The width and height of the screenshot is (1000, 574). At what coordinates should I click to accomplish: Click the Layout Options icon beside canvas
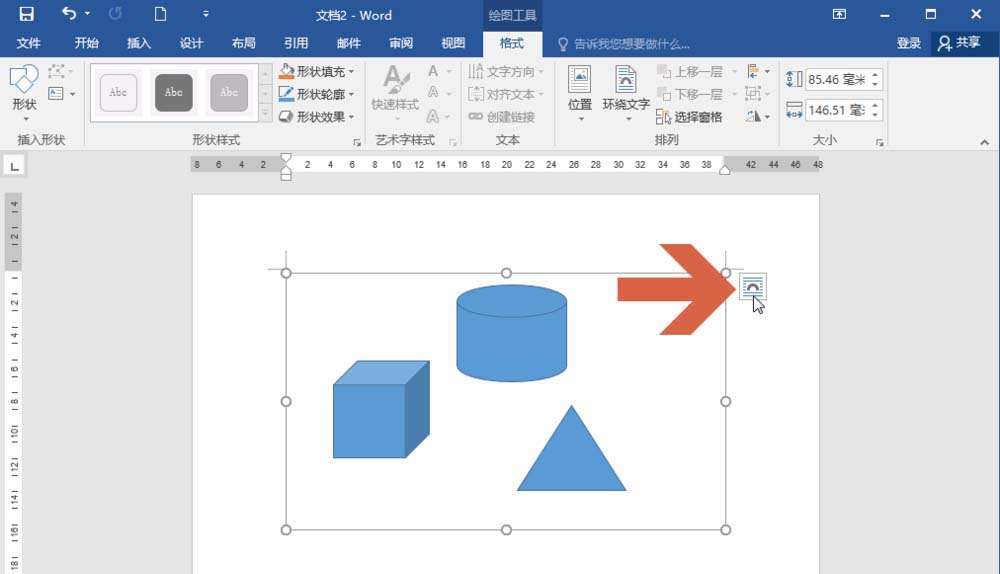point(753,287)
